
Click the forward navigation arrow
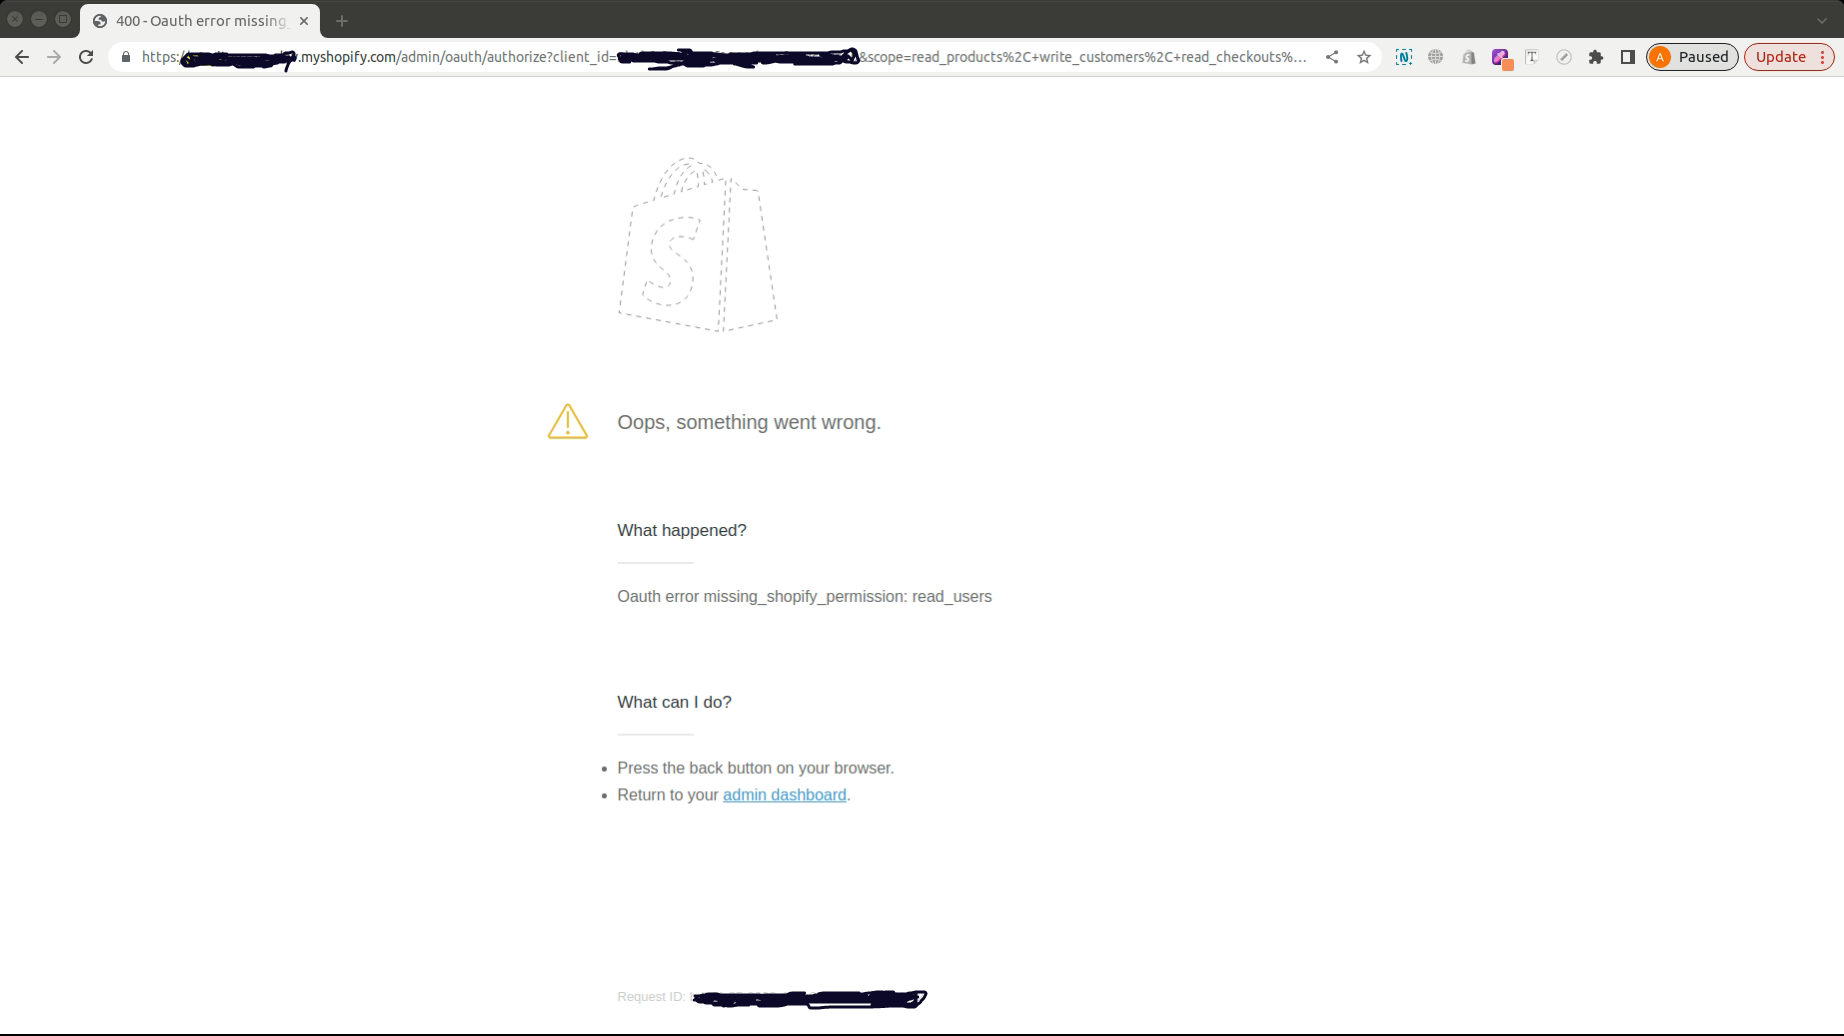pyautogui.click(x=54, y=57)
